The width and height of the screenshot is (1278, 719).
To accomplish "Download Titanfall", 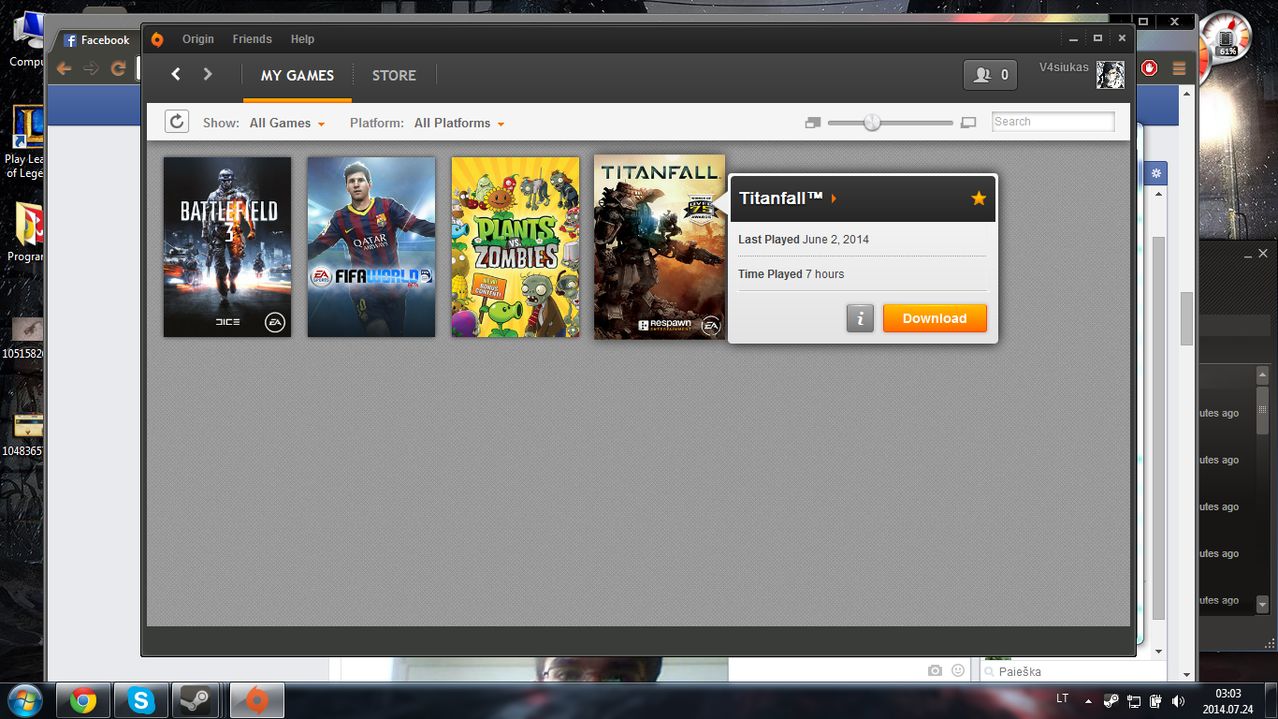I will click(x=934, y=318).
